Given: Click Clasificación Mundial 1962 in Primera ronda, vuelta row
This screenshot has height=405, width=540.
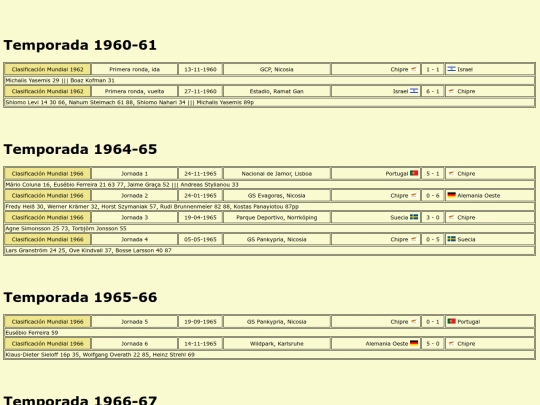Looking at the screenshot, I should coord(48,91).
